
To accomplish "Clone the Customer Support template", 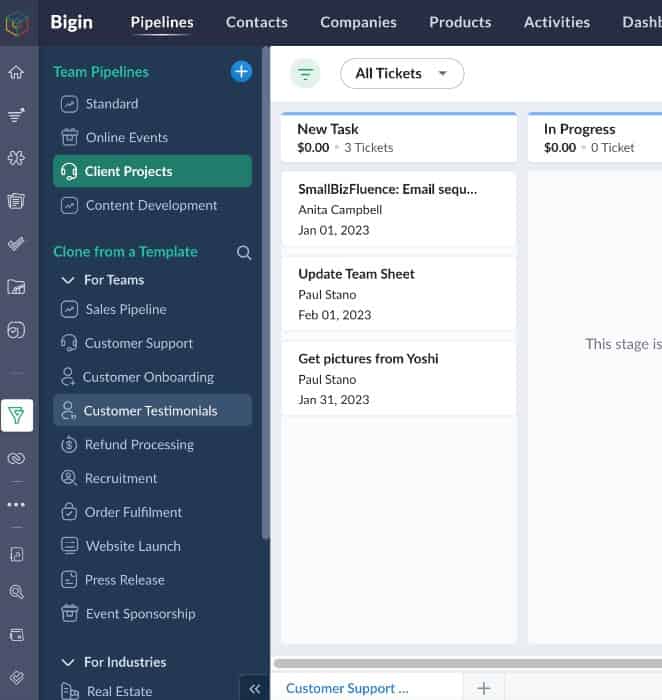I will [153, 343].
